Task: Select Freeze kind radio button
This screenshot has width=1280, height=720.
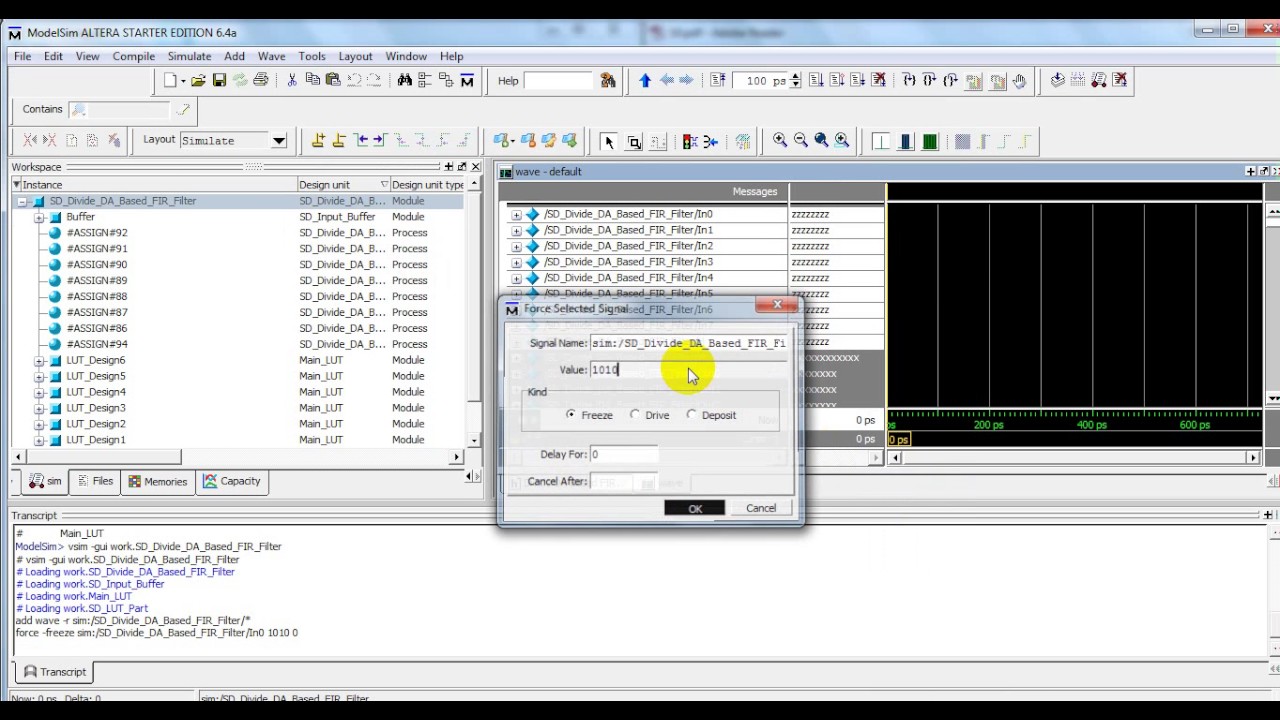Action: tap(571, 415)
